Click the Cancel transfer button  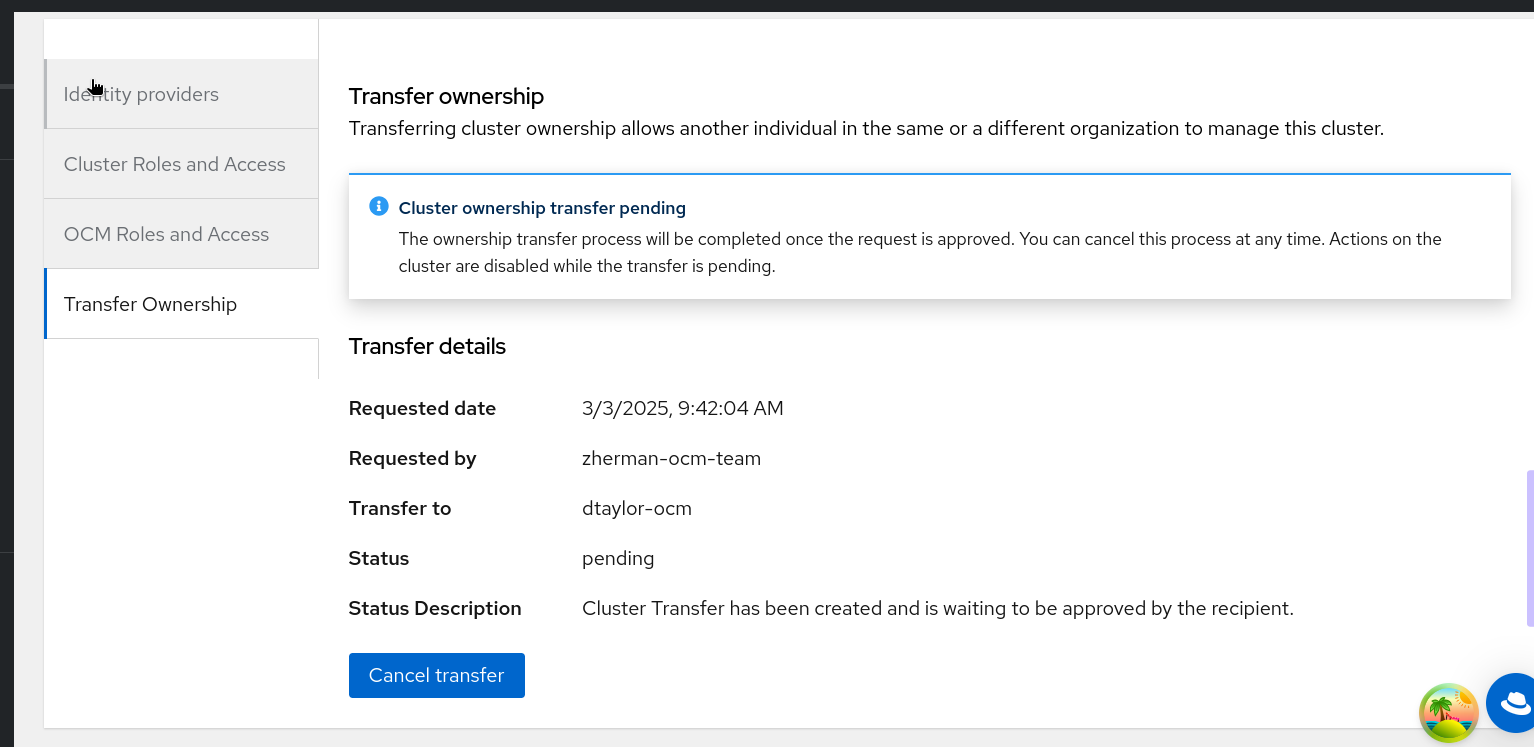(436, 675)
